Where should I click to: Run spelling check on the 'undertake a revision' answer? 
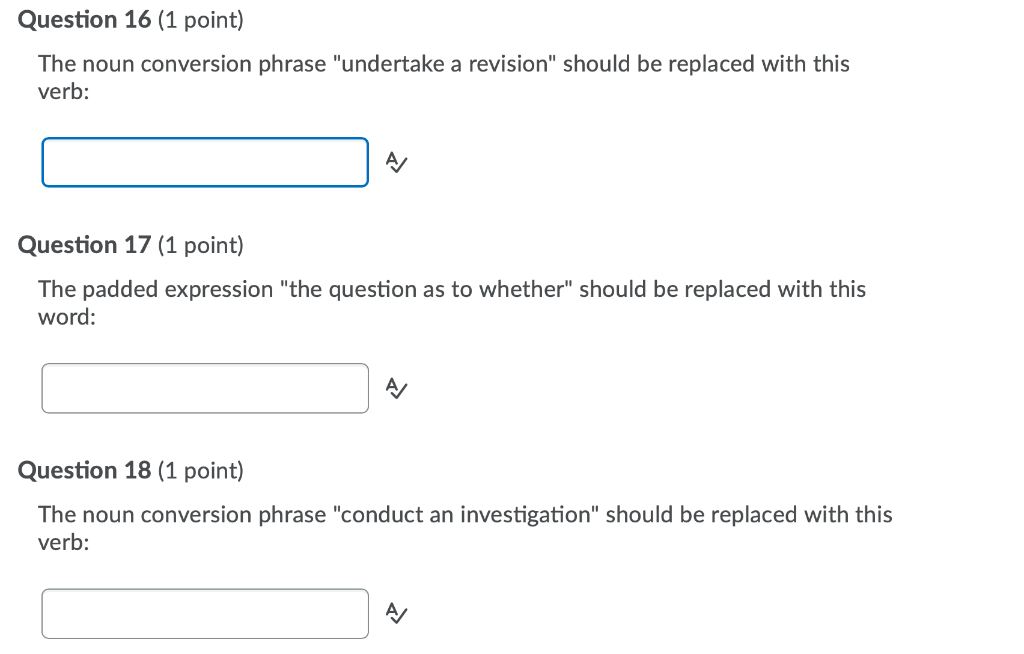tap(395, 162)
